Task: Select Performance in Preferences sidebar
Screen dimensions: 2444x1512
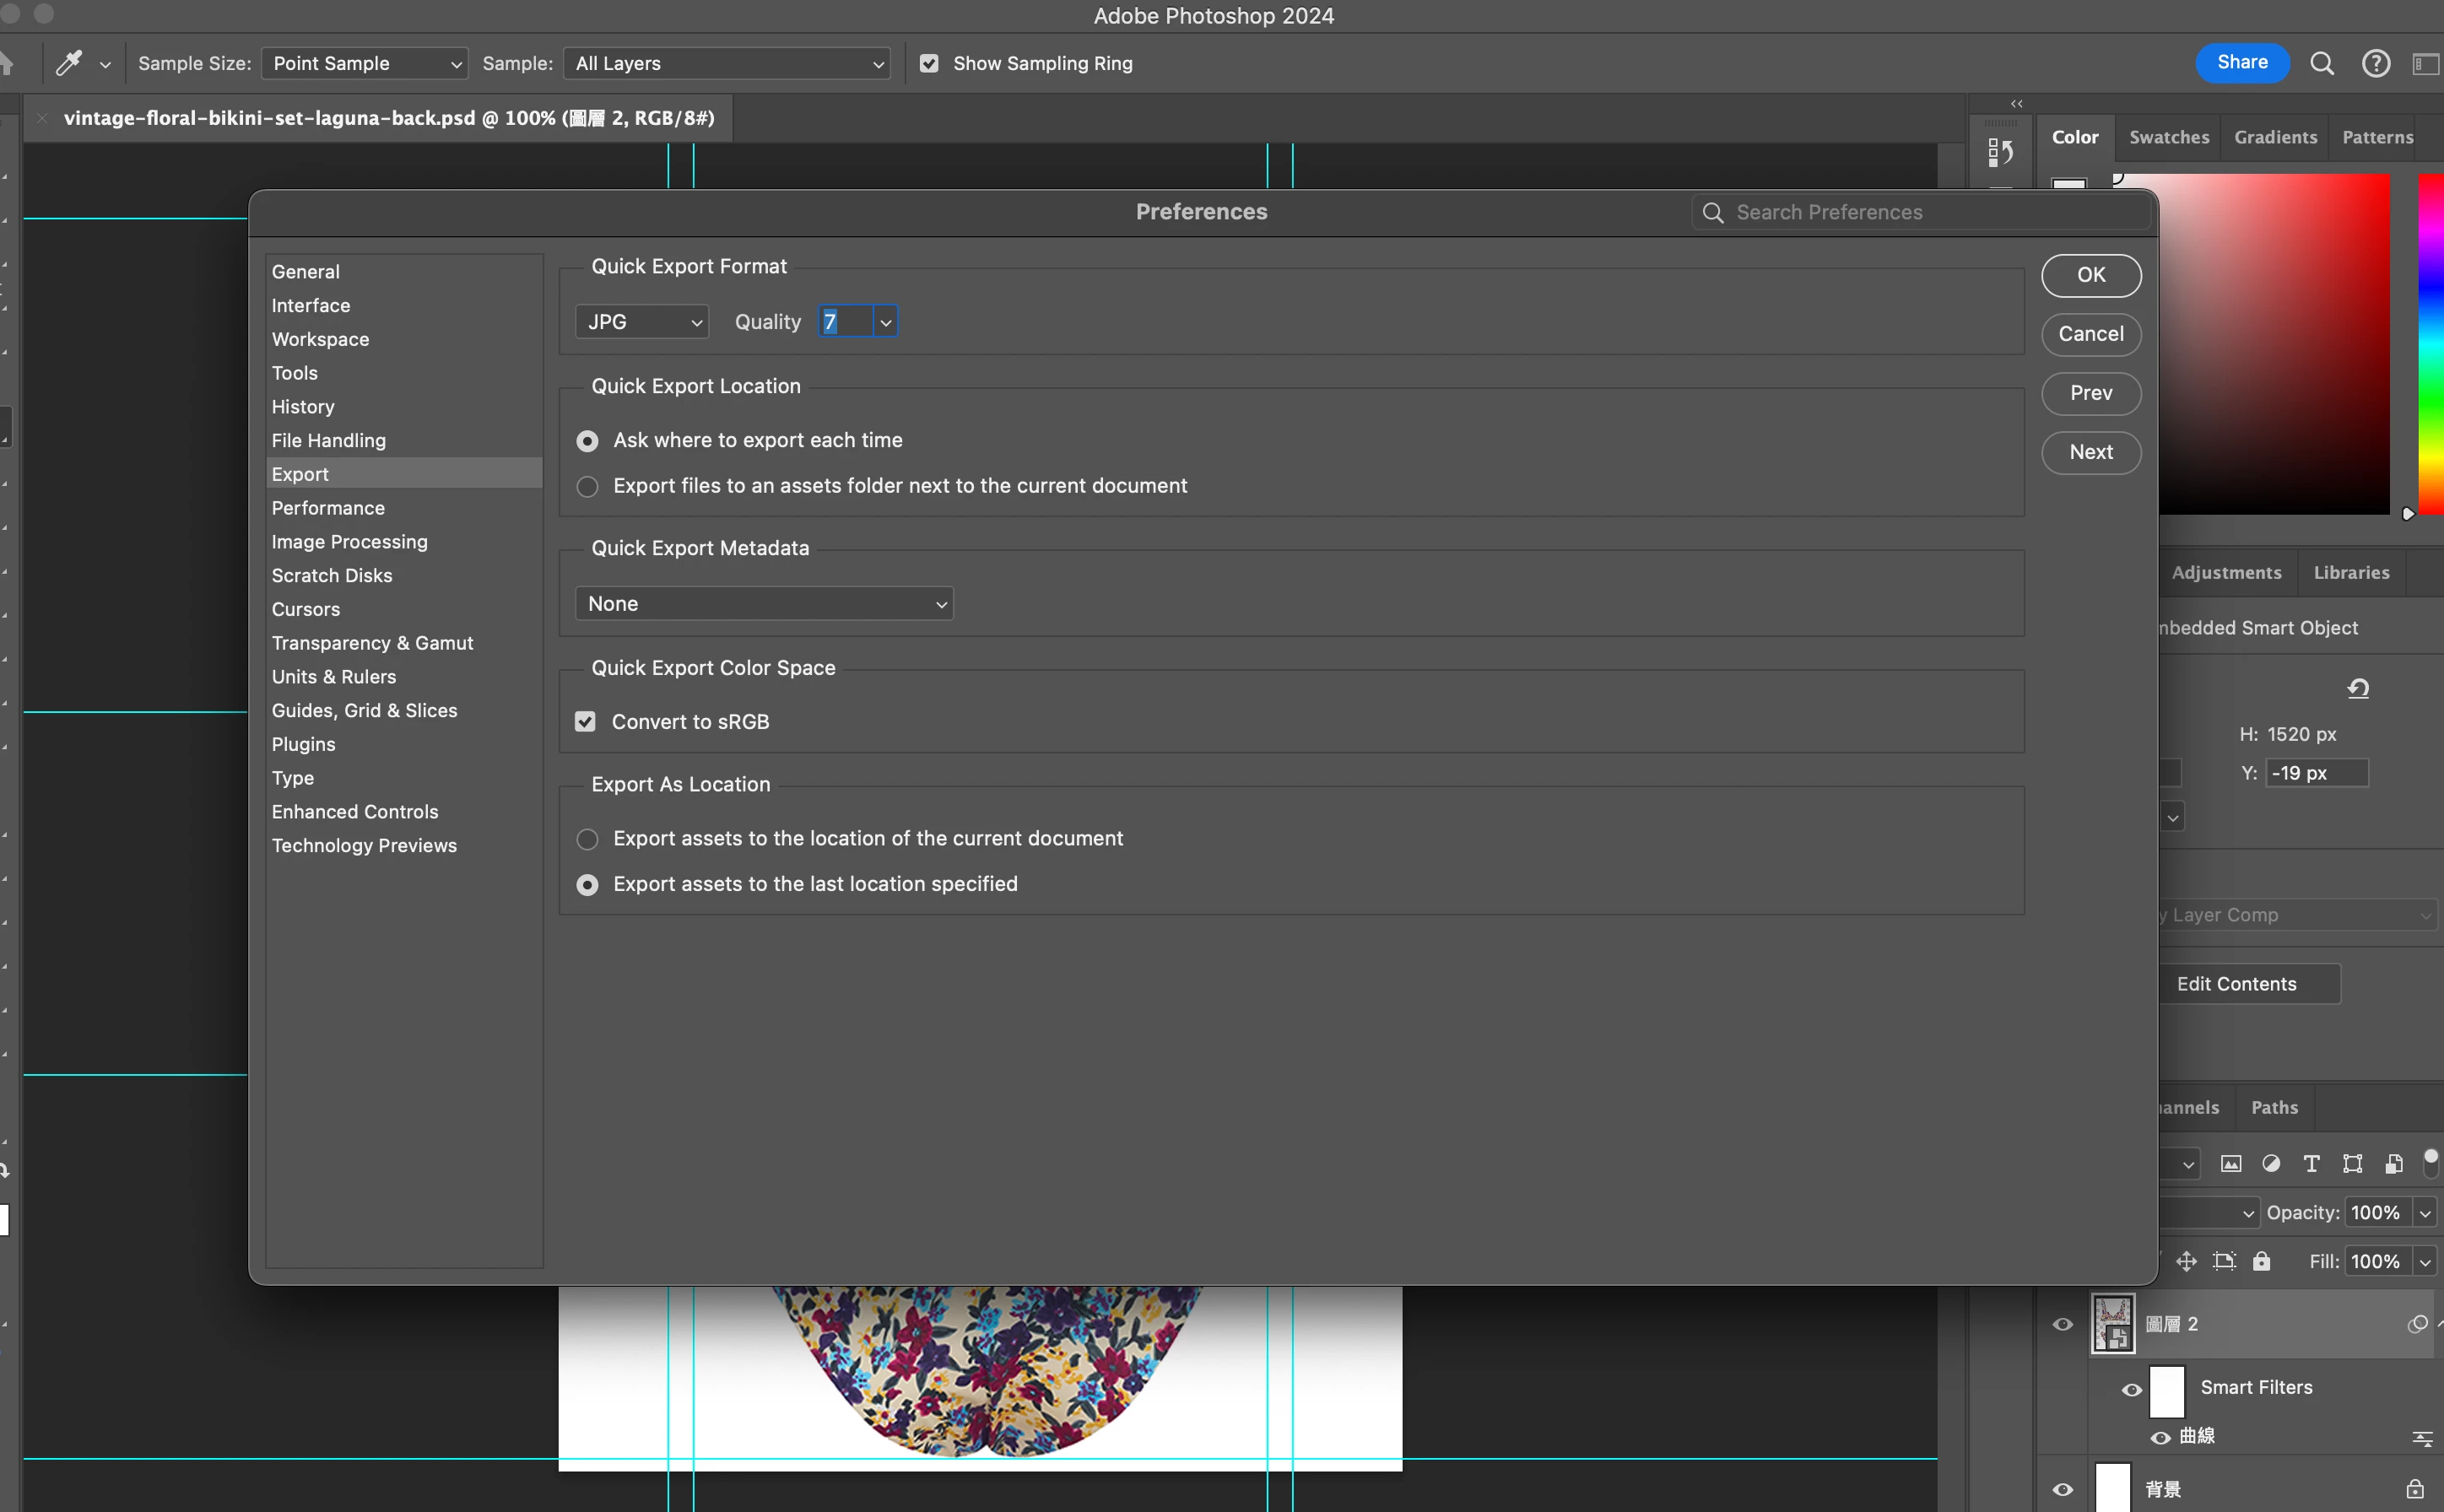Action: (328, 508)
